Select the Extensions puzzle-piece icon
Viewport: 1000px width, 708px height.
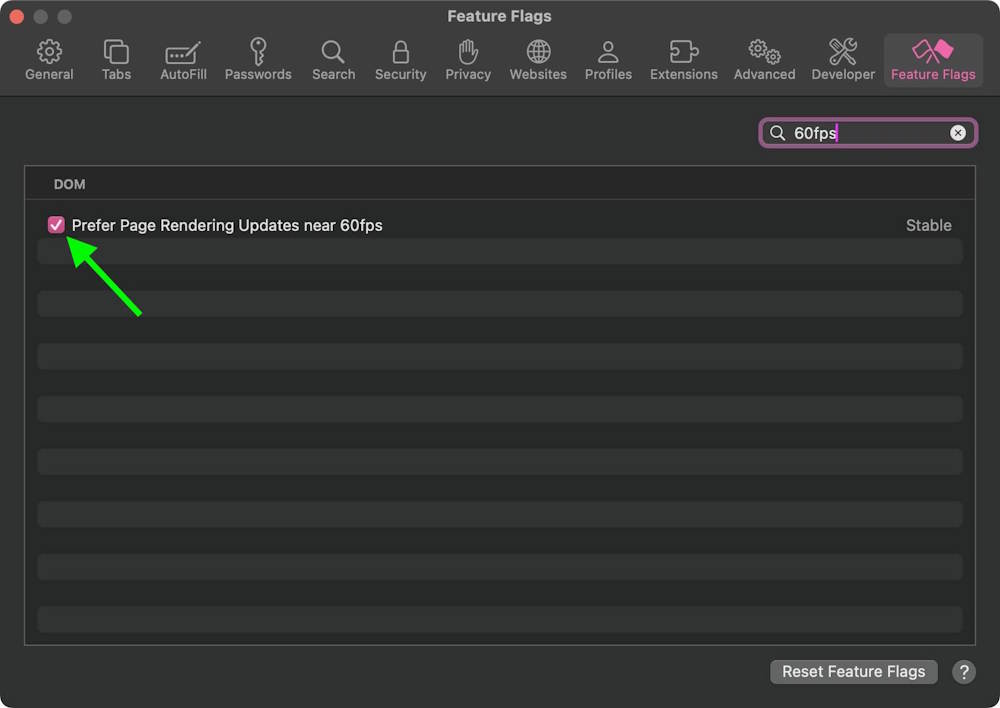coord(683,58)
